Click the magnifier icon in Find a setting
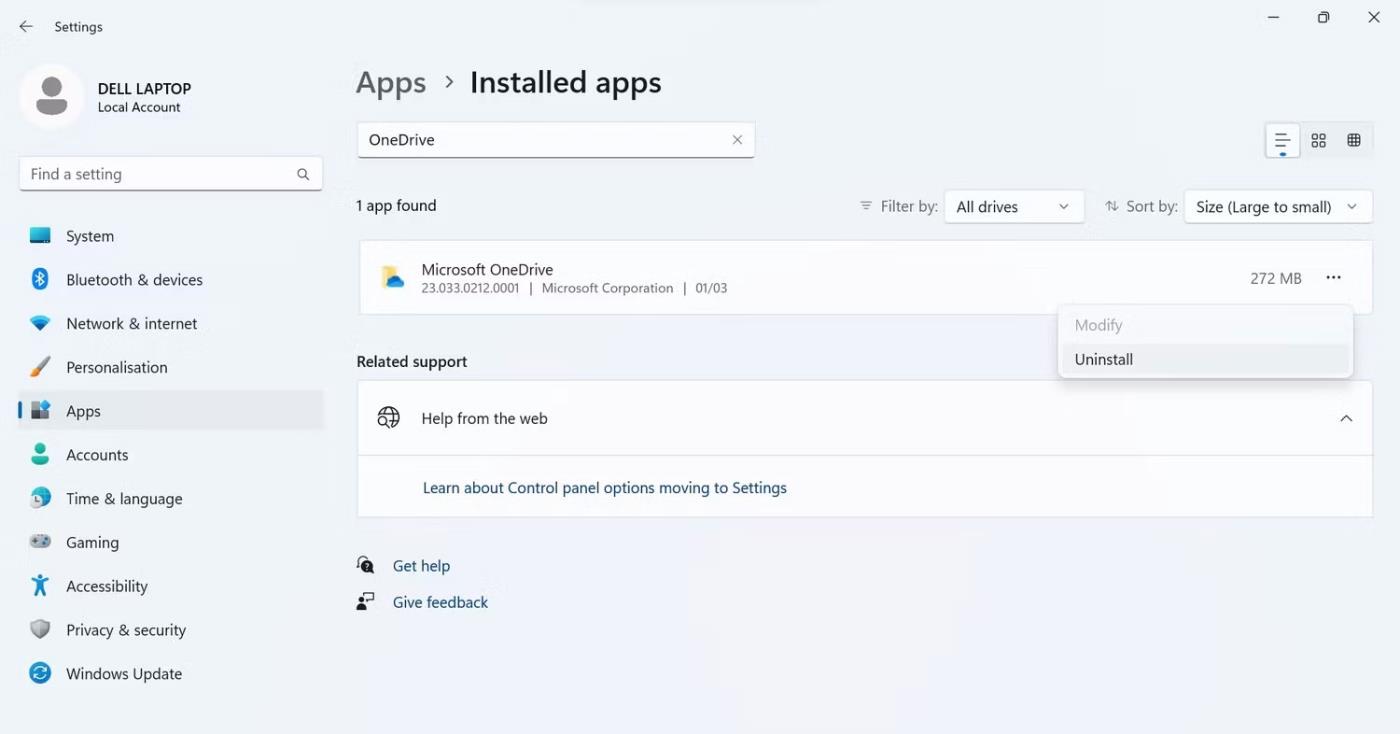This screenshot has height=734, width=1400. 303,174
